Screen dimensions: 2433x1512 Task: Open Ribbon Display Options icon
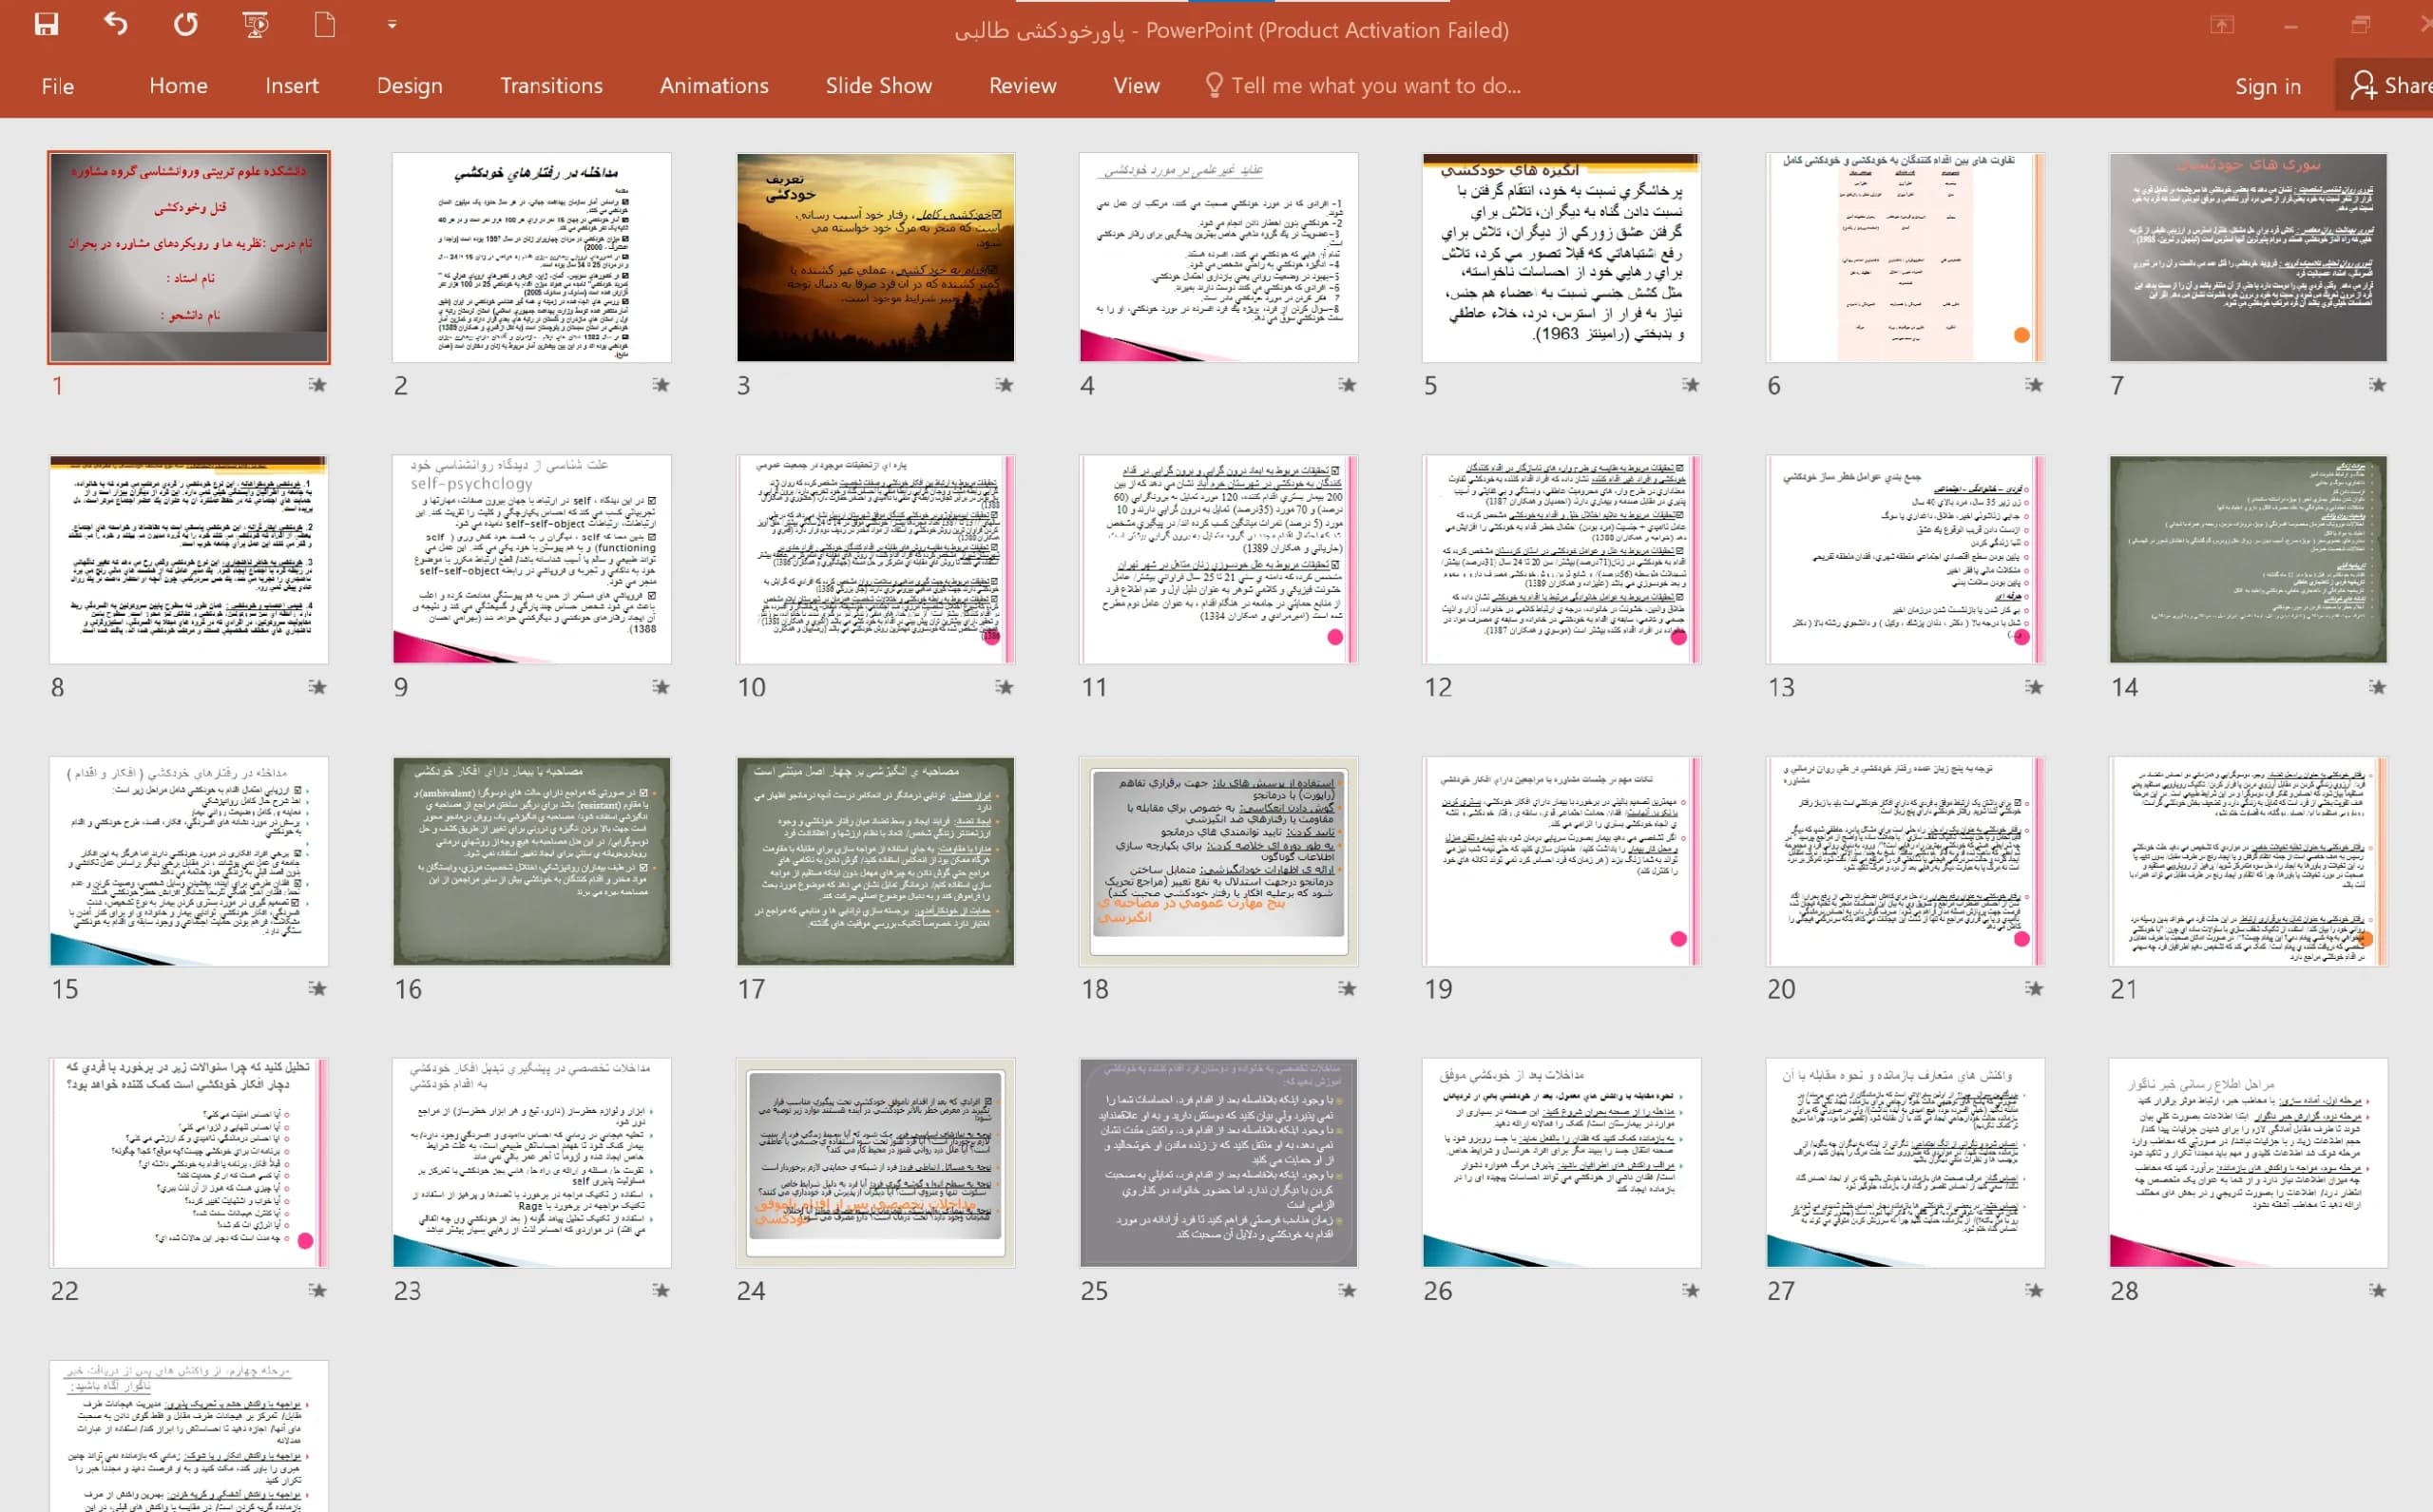(2222, 25)
